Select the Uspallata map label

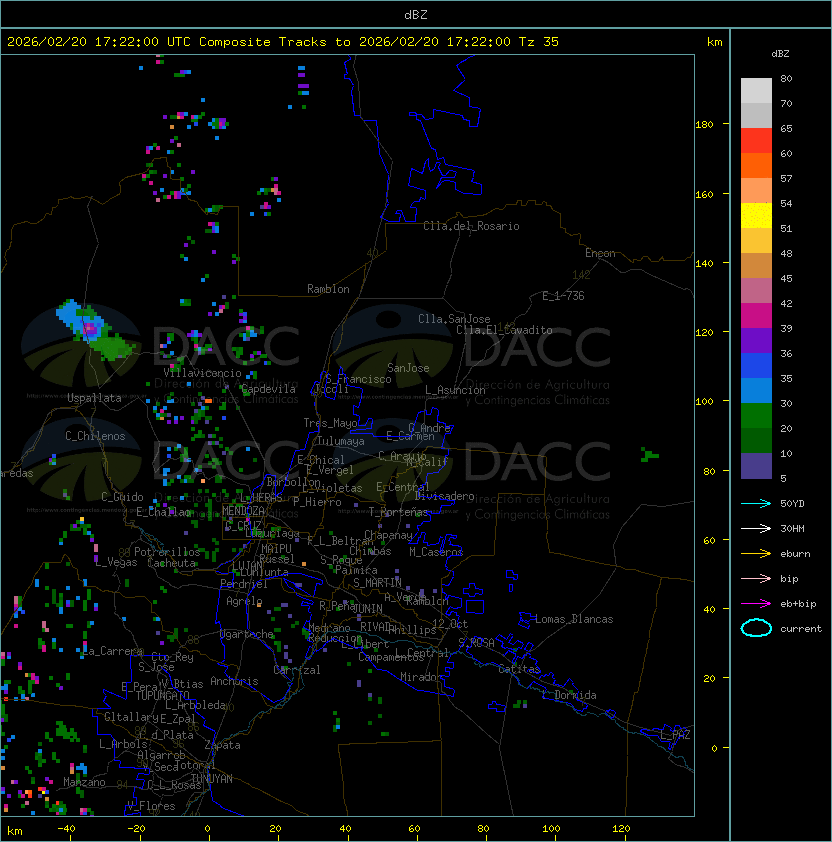[x=94, y=398]
